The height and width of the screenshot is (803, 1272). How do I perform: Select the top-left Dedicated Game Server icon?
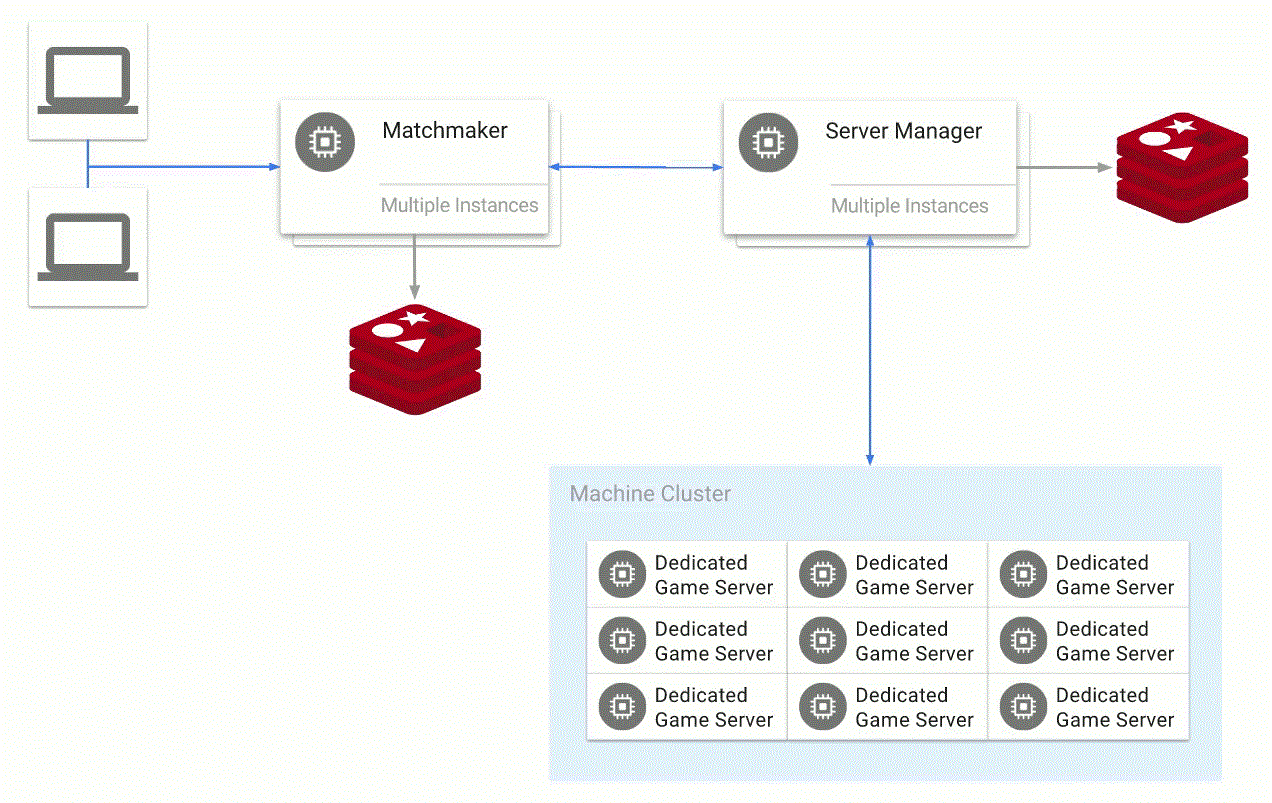(621, 574)
